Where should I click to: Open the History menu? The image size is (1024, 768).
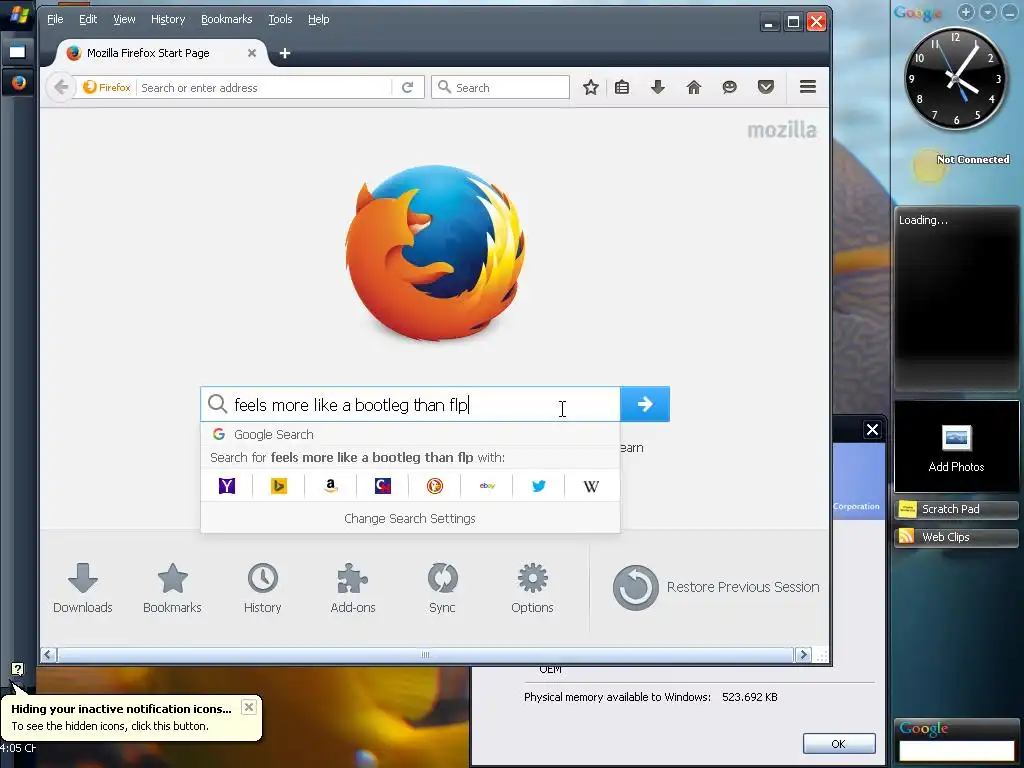tap(168, 19)
